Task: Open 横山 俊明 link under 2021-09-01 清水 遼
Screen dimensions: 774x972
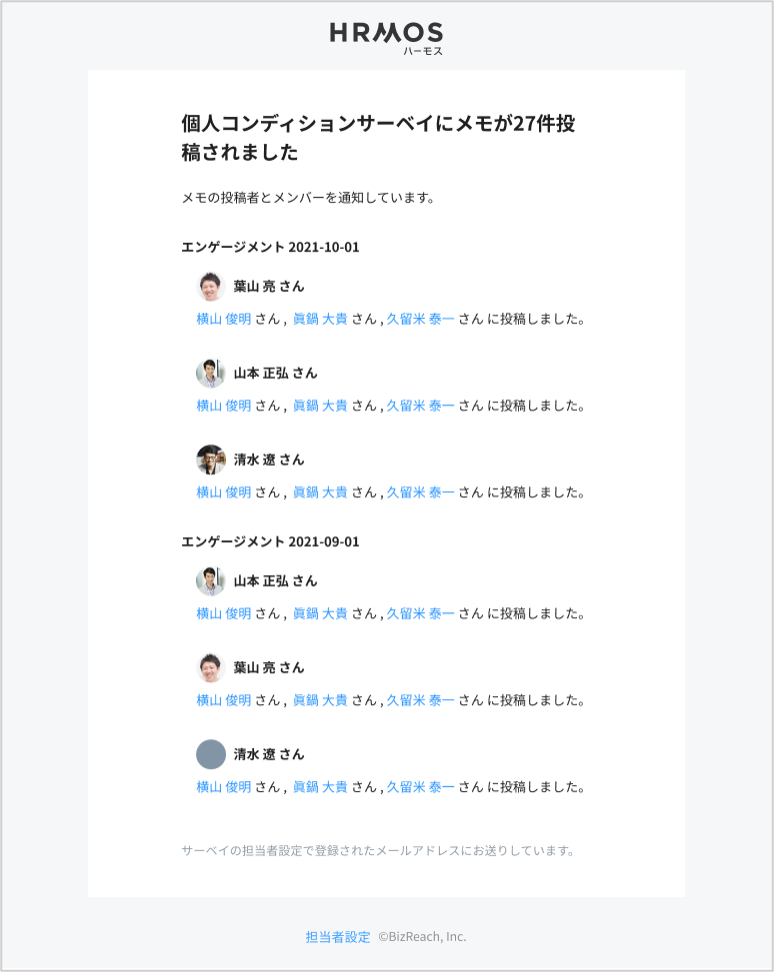Action: point(224,787)
